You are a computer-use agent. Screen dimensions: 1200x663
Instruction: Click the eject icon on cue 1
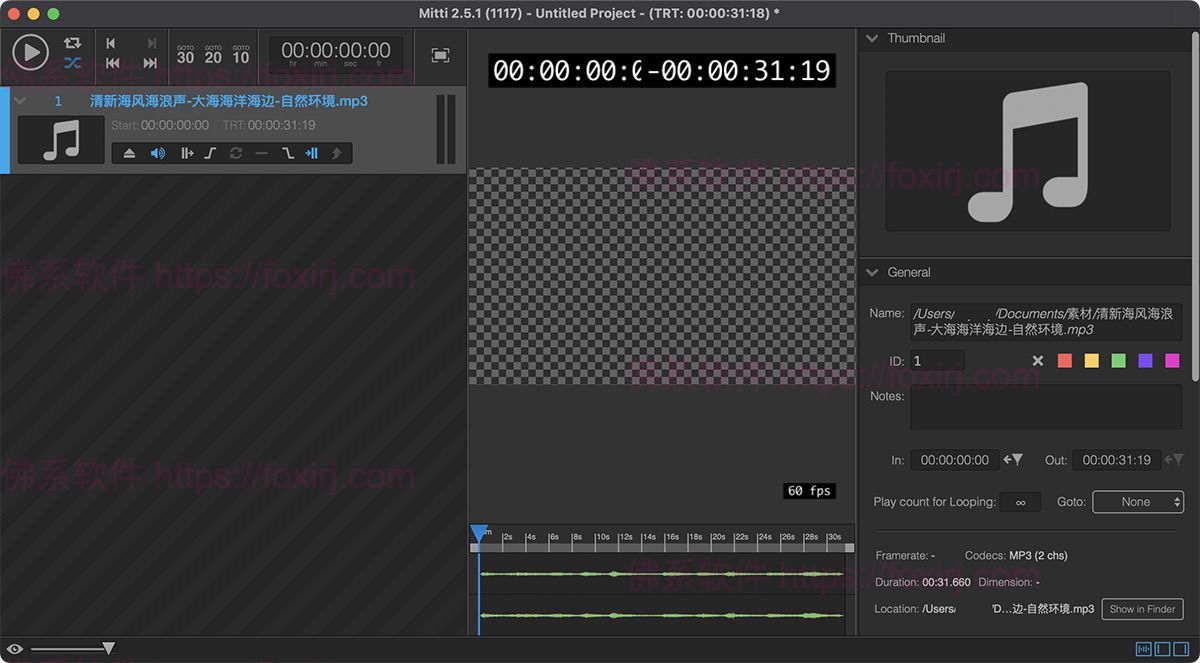coord(129,153)
